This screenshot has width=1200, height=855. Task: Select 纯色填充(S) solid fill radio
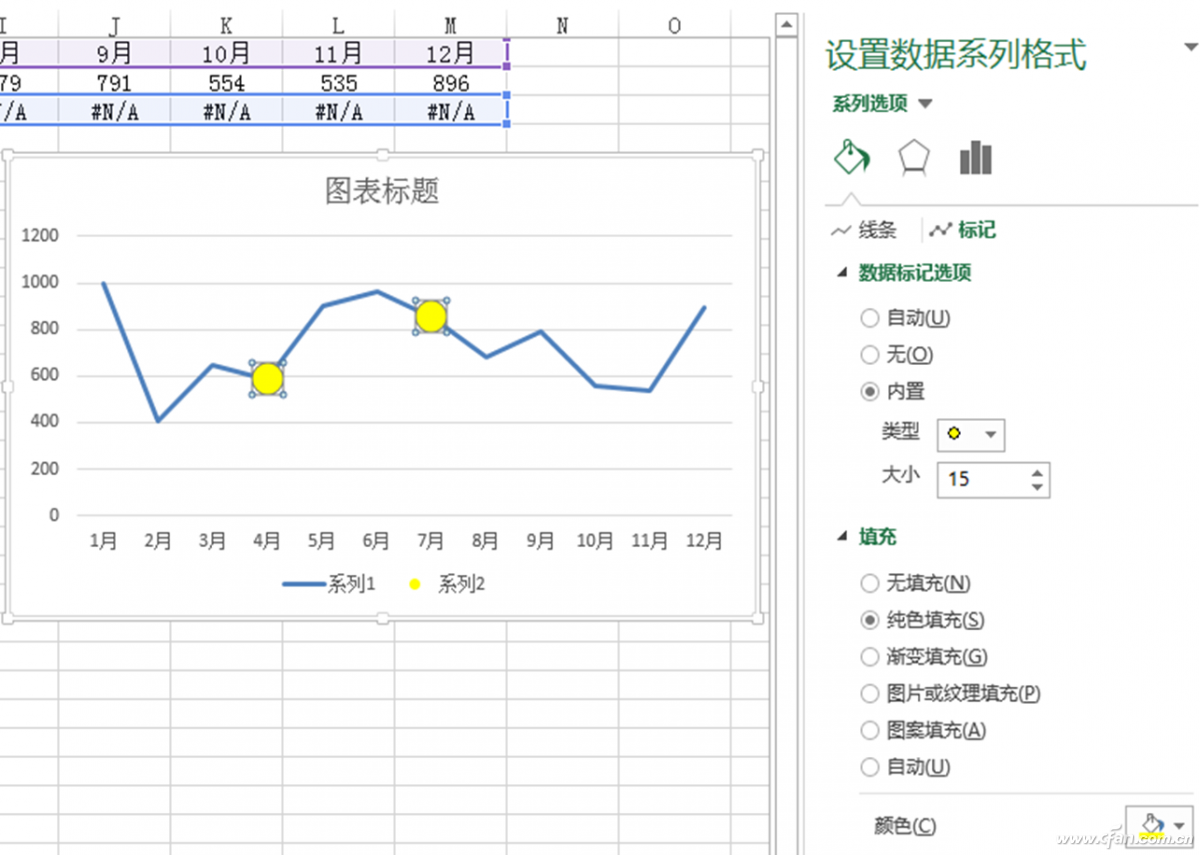point(870,620)
